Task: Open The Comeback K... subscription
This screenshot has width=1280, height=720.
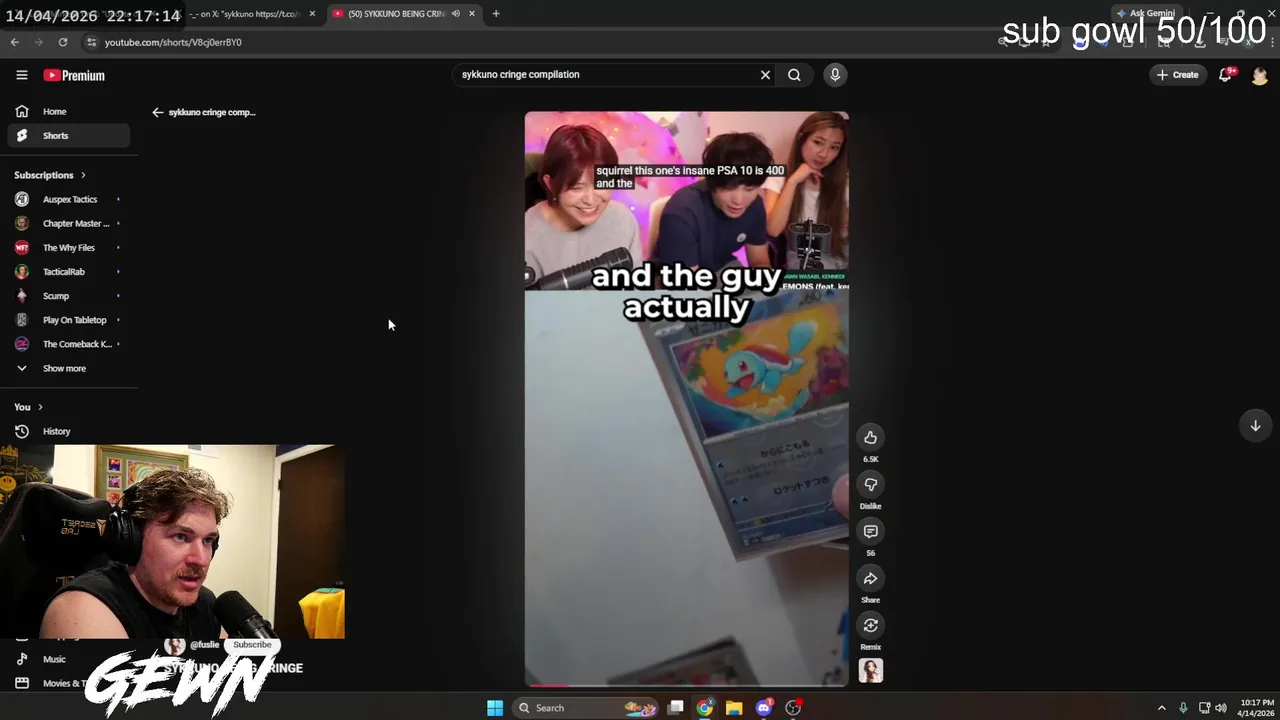Action: pyautogui.click(x=68, y=344)
